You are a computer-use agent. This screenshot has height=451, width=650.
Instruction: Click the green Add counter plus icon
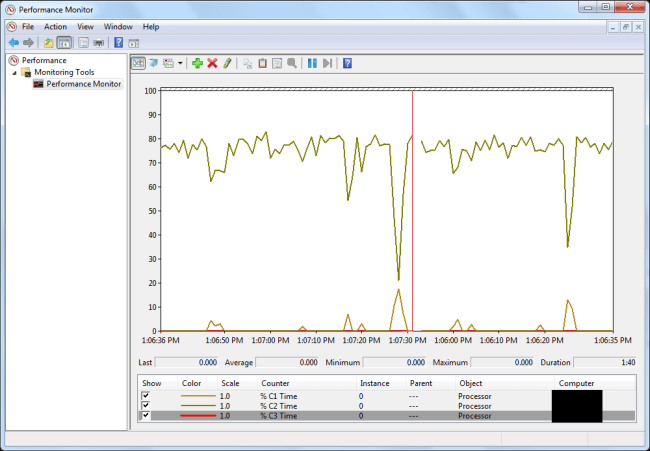(x=197, y=63)
